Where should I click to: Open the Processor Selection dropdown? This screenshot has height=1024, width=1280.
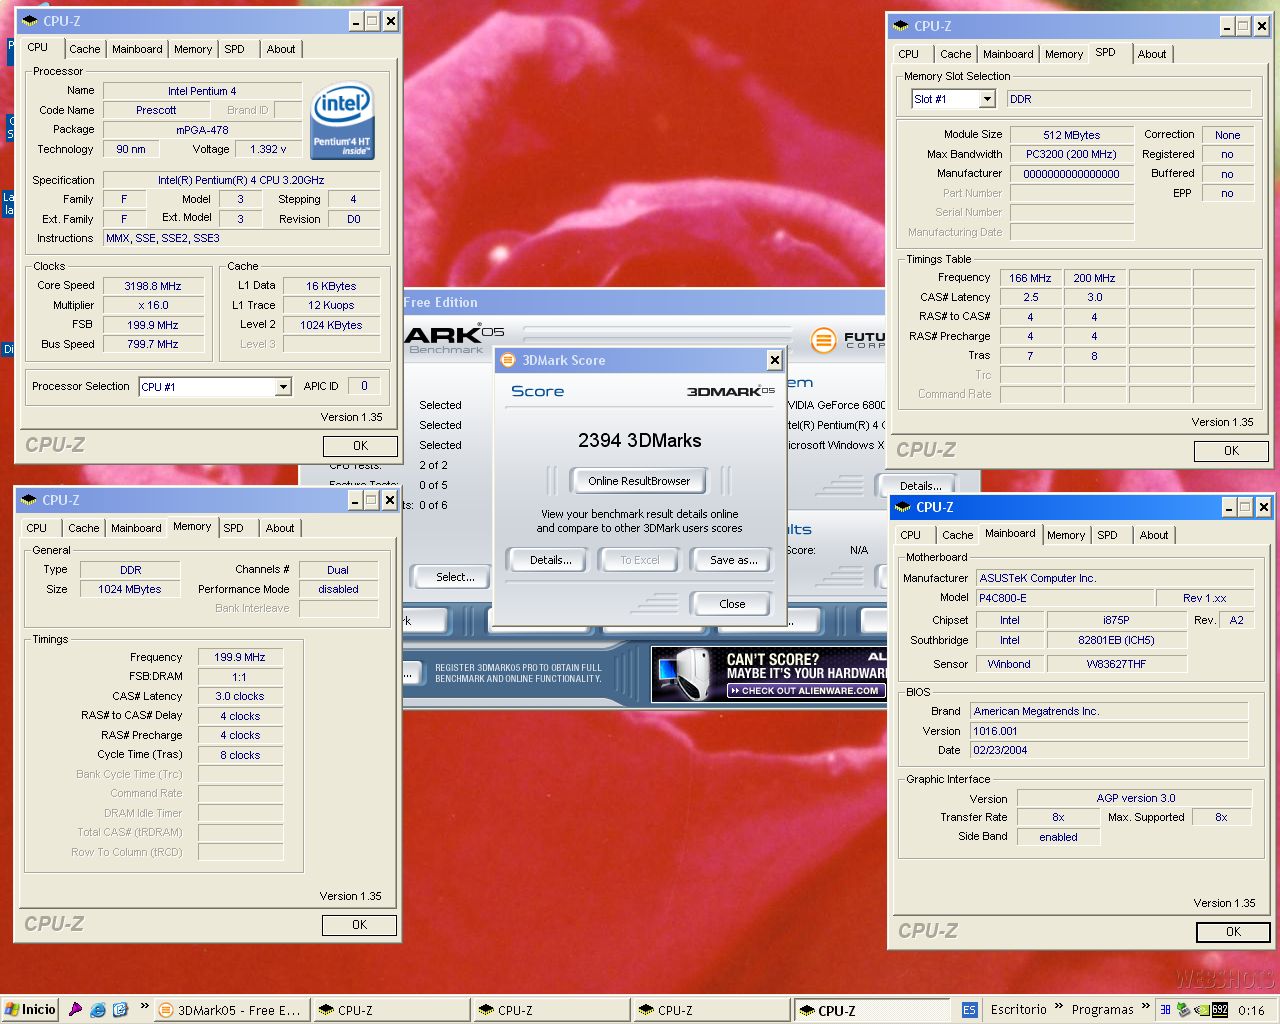(283, 387)
